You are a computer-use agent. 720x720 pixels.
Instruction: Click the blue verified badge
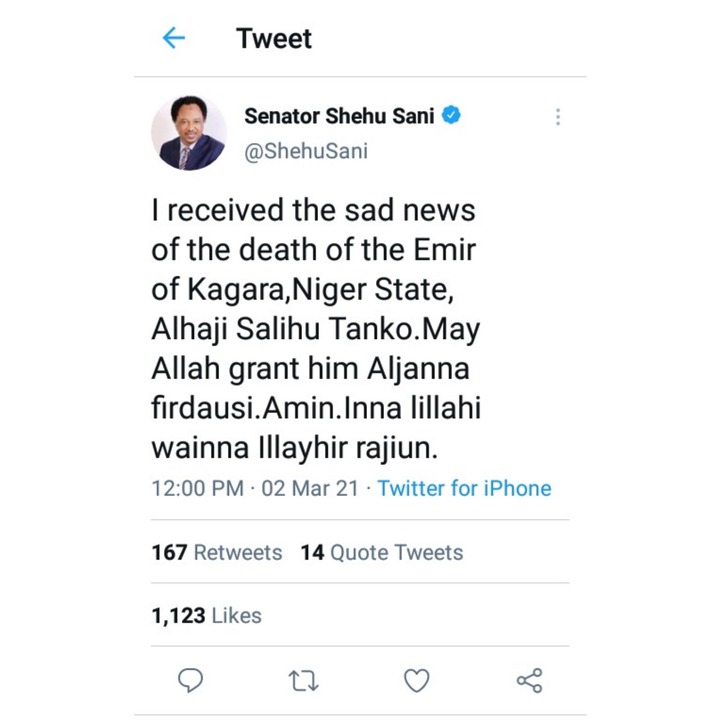tap(451, 115)
